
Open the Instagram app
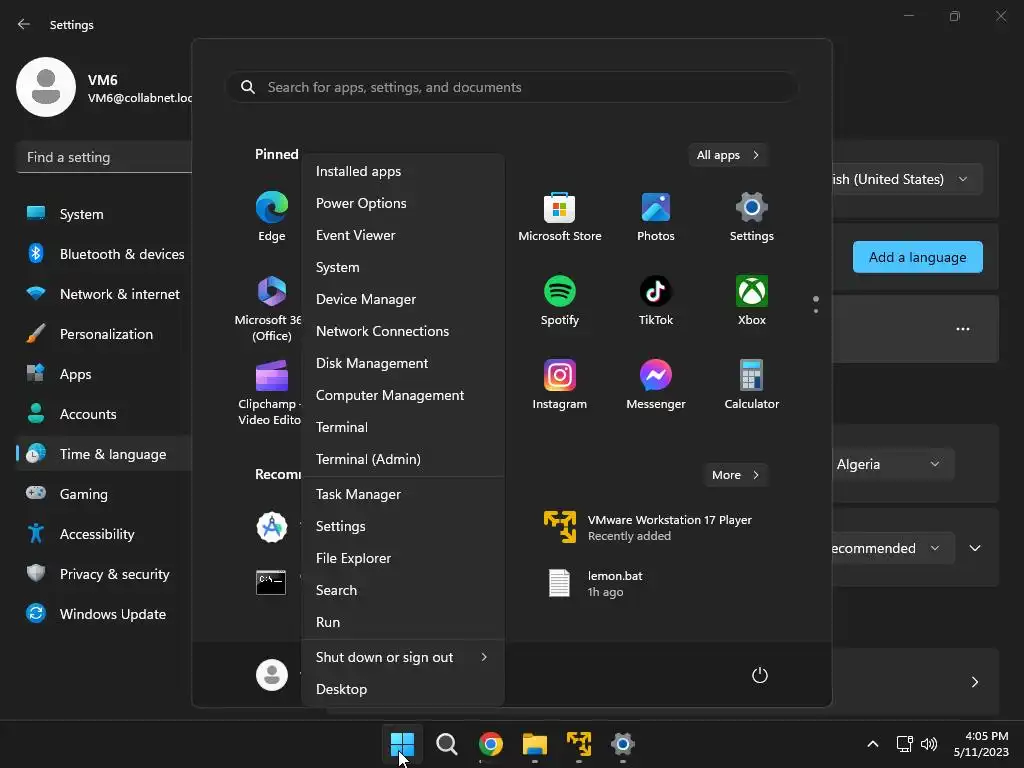(x=560, y=384)
